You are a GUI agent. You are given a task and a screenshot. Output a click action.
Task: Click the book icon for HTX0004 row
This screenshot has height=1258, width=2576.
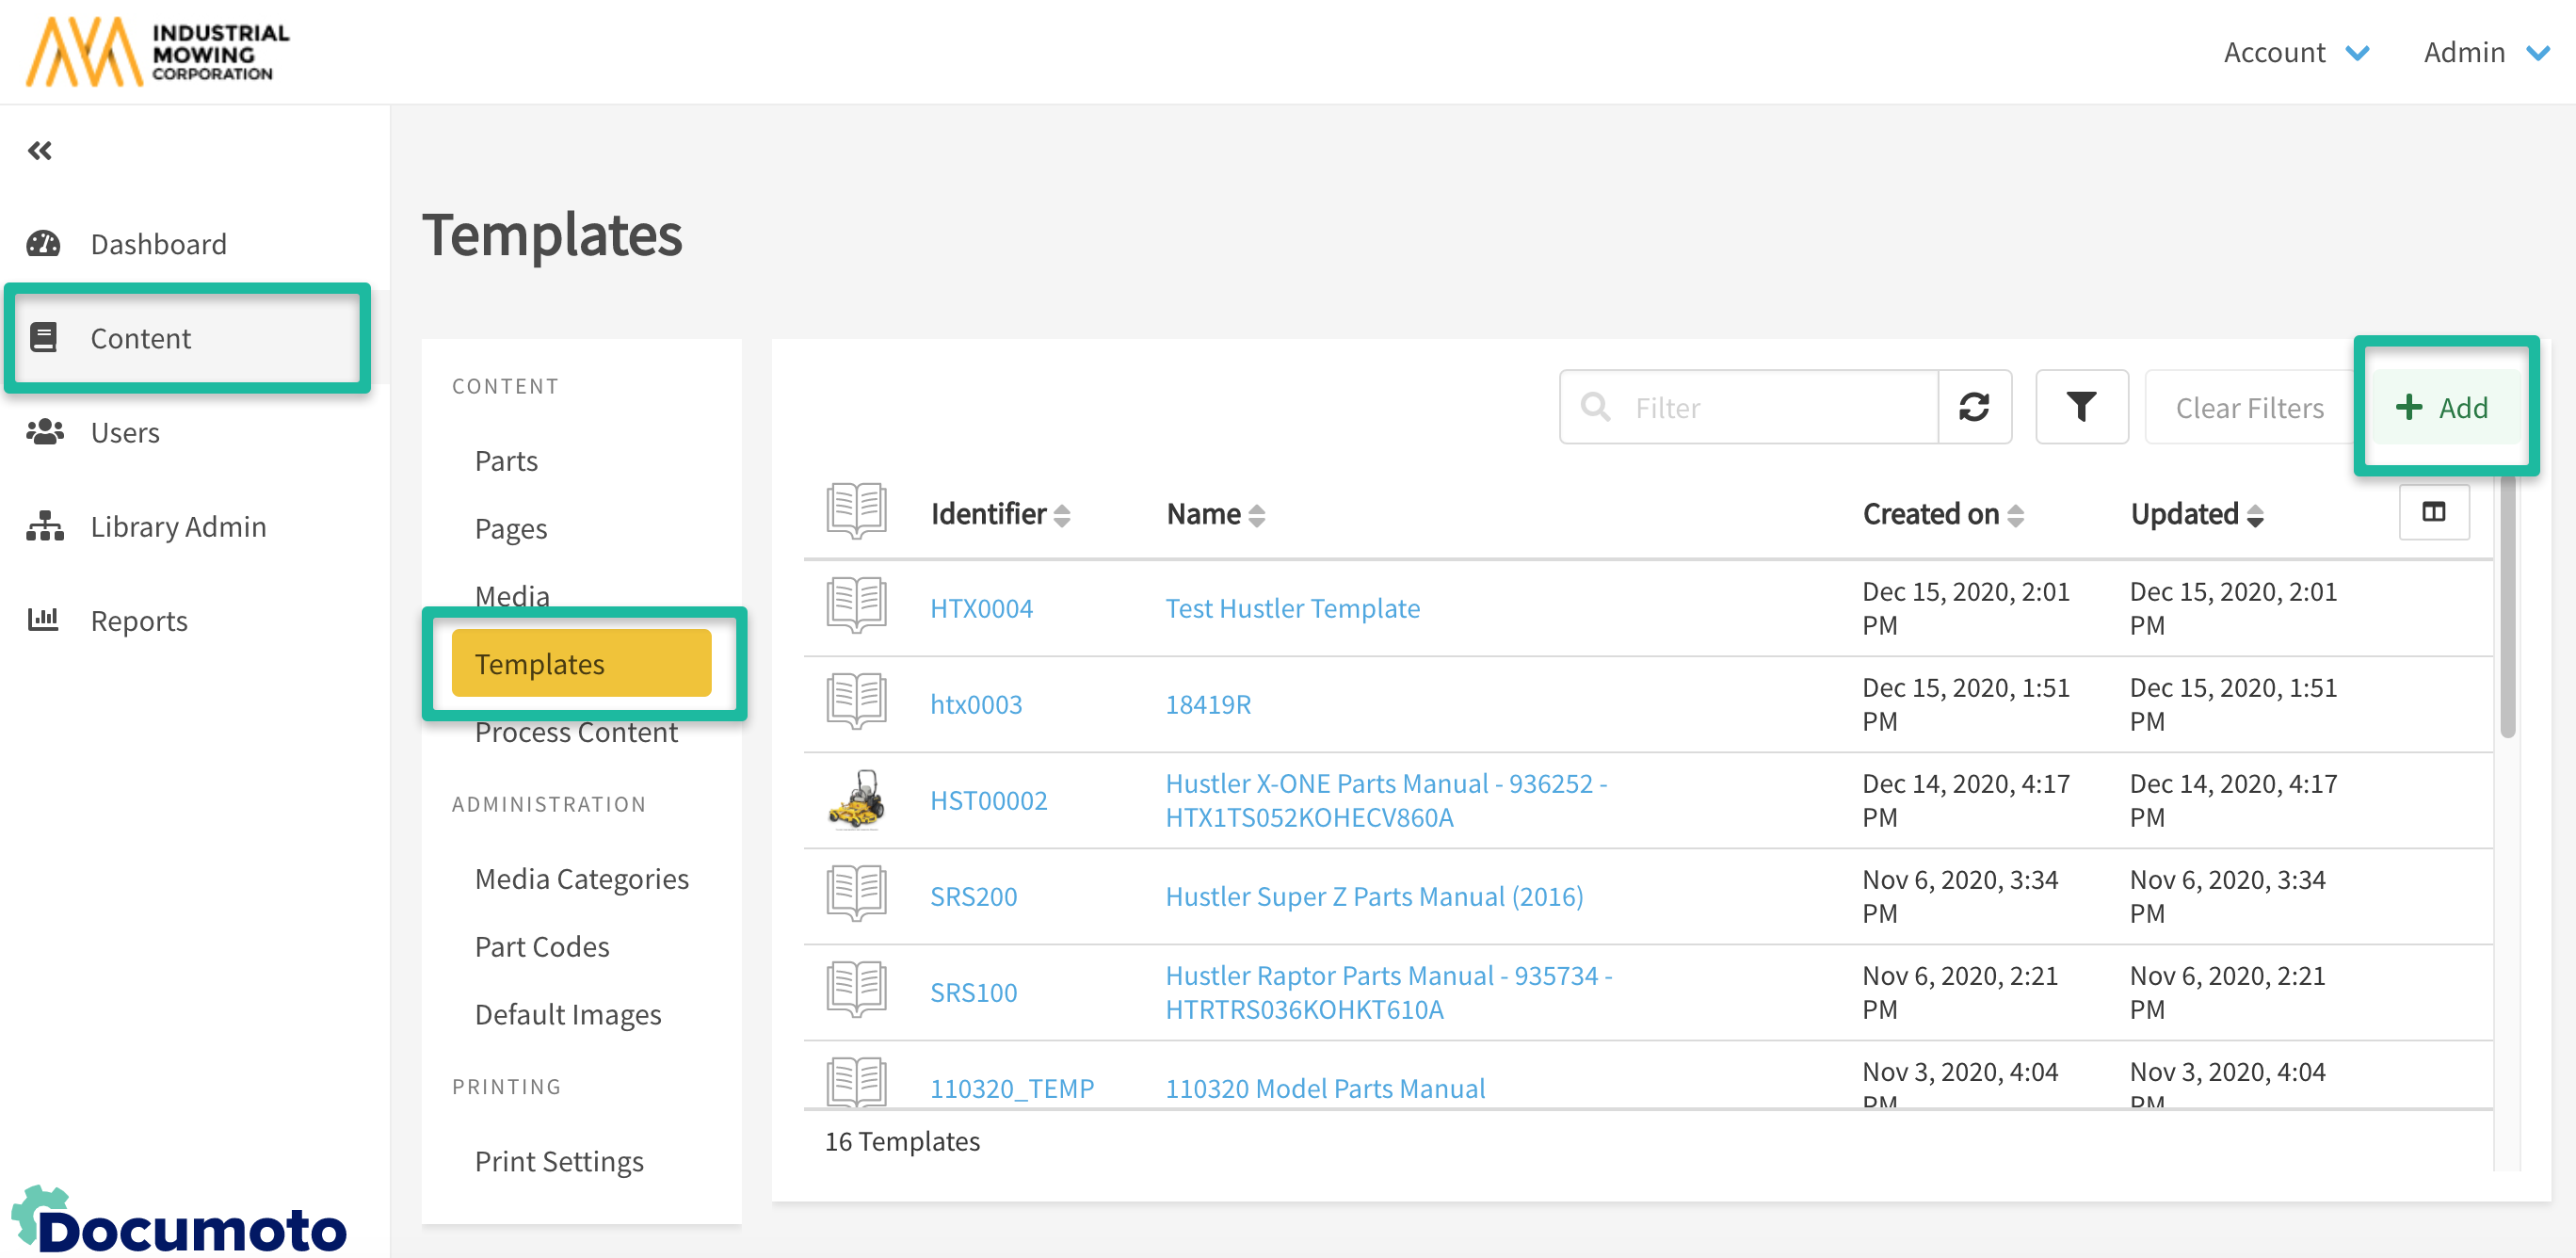pos(856,606)
